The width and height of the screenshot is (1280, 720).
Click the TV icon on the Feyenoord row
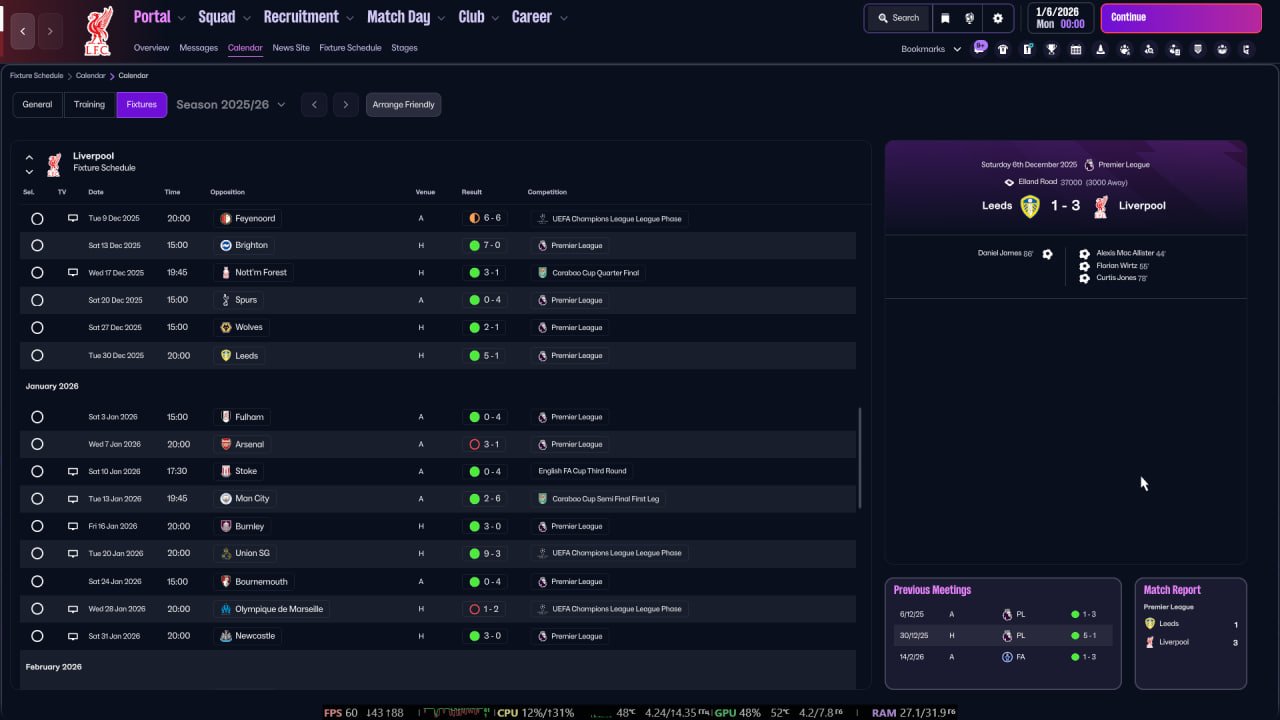coord(73,218)
